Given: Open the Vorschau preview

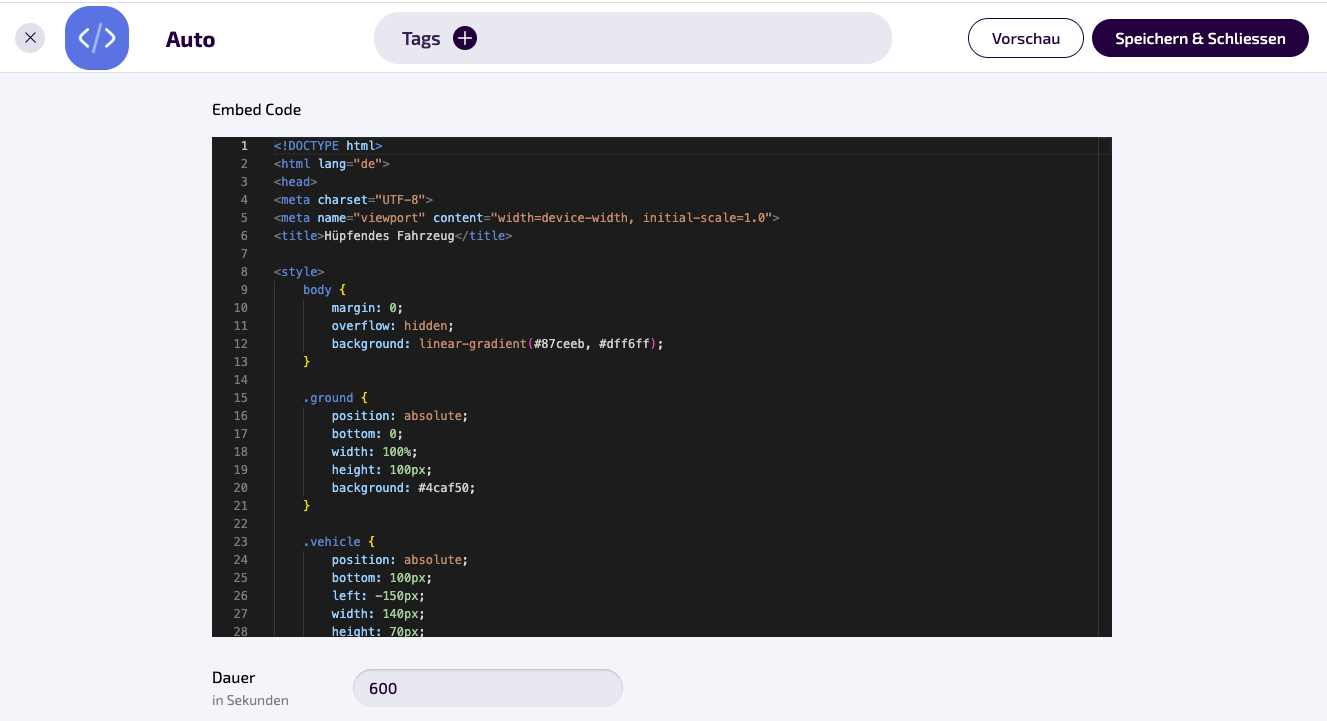Looking at the screenshot, I should tap(1026, 38).
